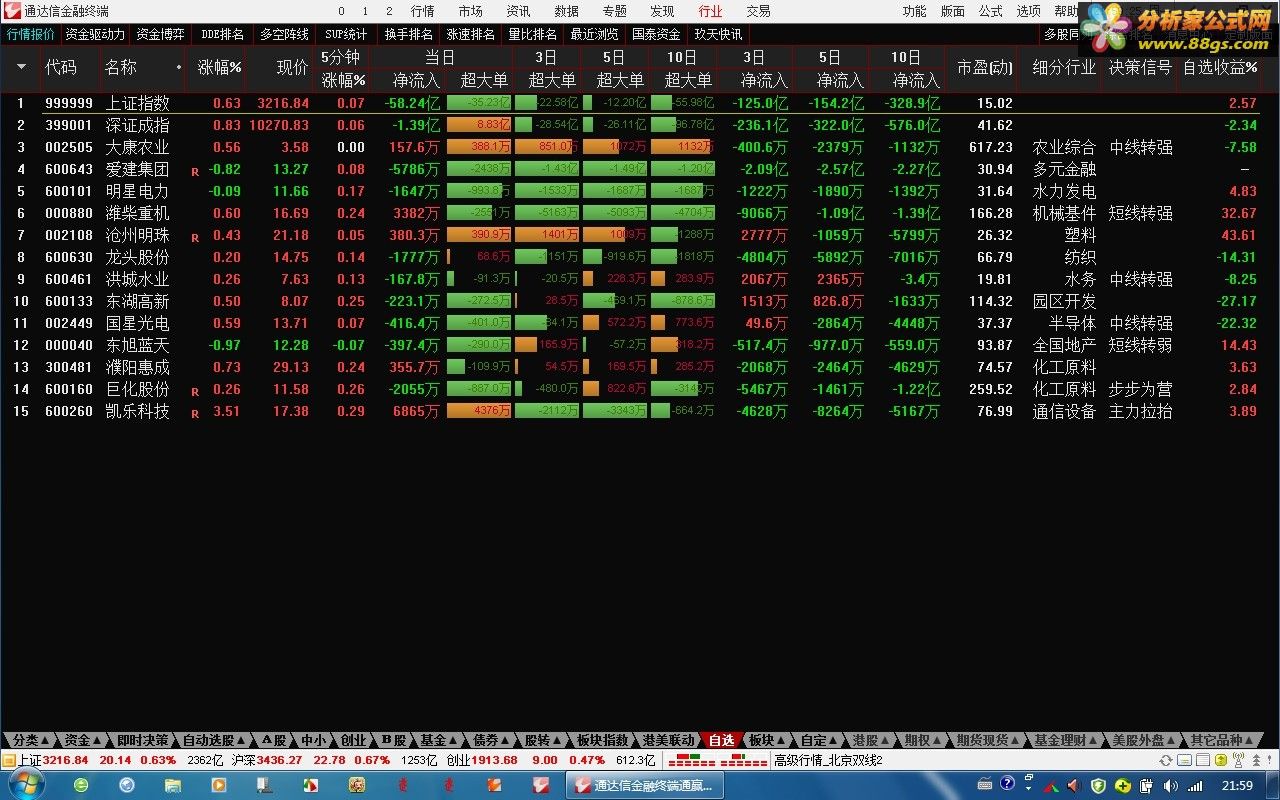This screenshot has width=1280, height=800.
Task: Click the network signal bars tray icon
Action: tap(1195, 784)
